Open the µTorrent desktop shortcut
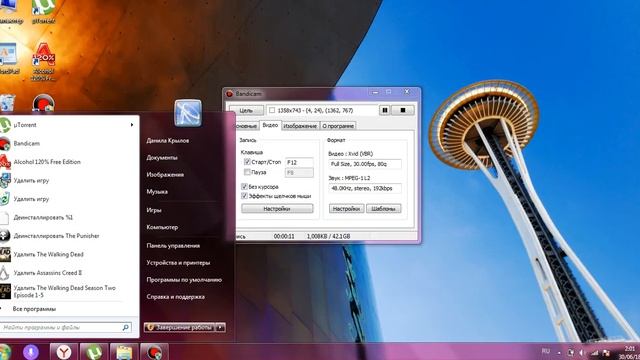640x360 pixels. [43, 11]
